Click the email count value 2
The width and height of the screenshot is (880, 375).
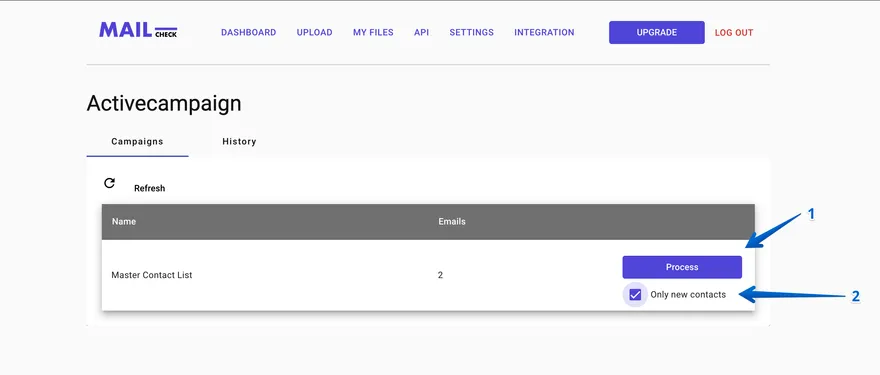coord(441,275)
